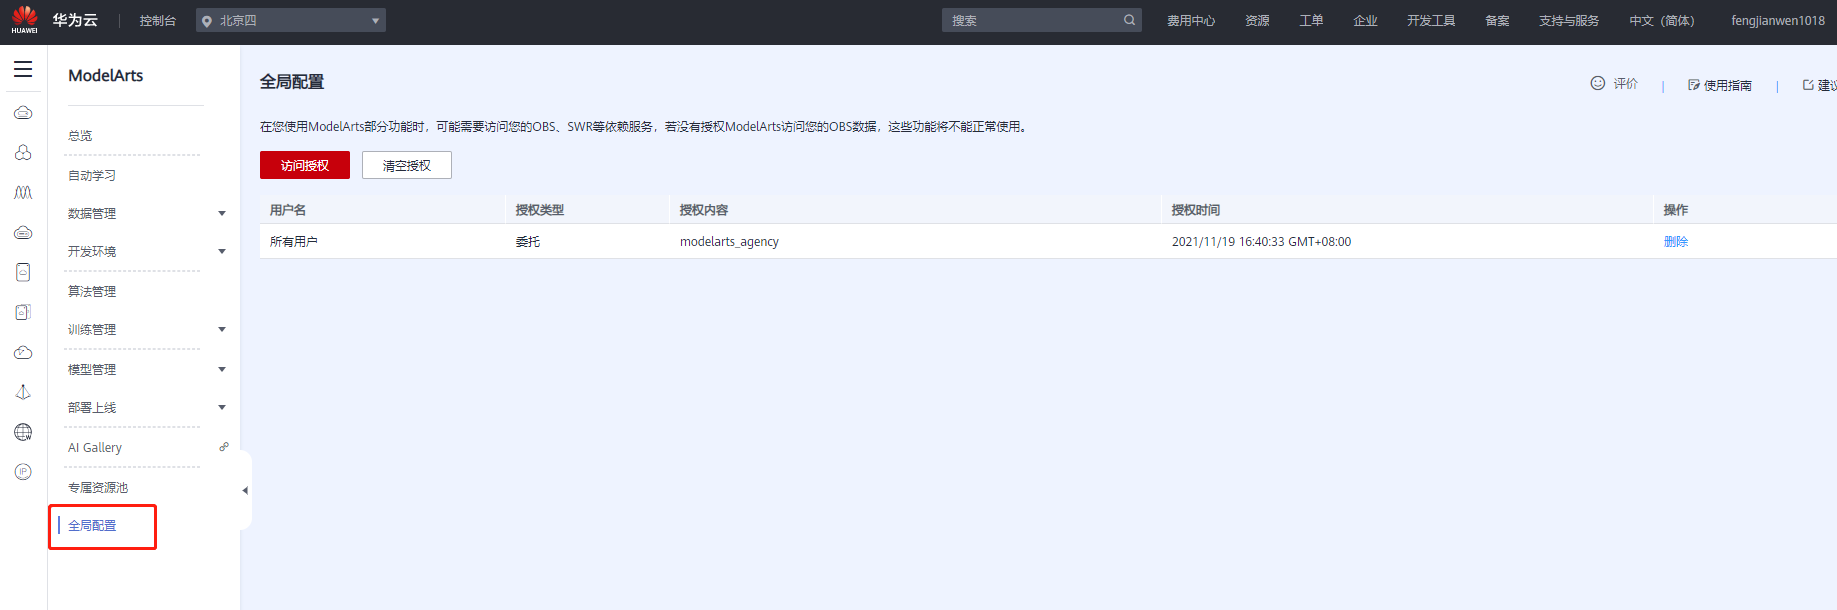1837x610 pixels.
Task: Click the 使用指南 link text
Action: (x=1728, y=85)
